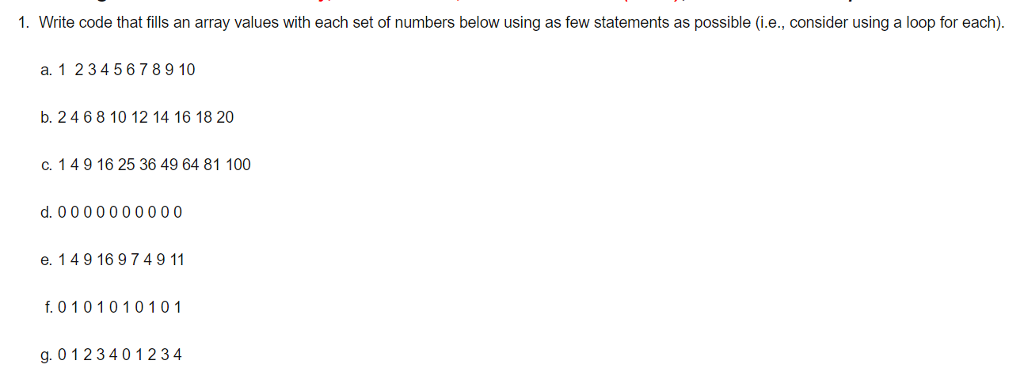Click the word "values" in the question

coord(255,23)
